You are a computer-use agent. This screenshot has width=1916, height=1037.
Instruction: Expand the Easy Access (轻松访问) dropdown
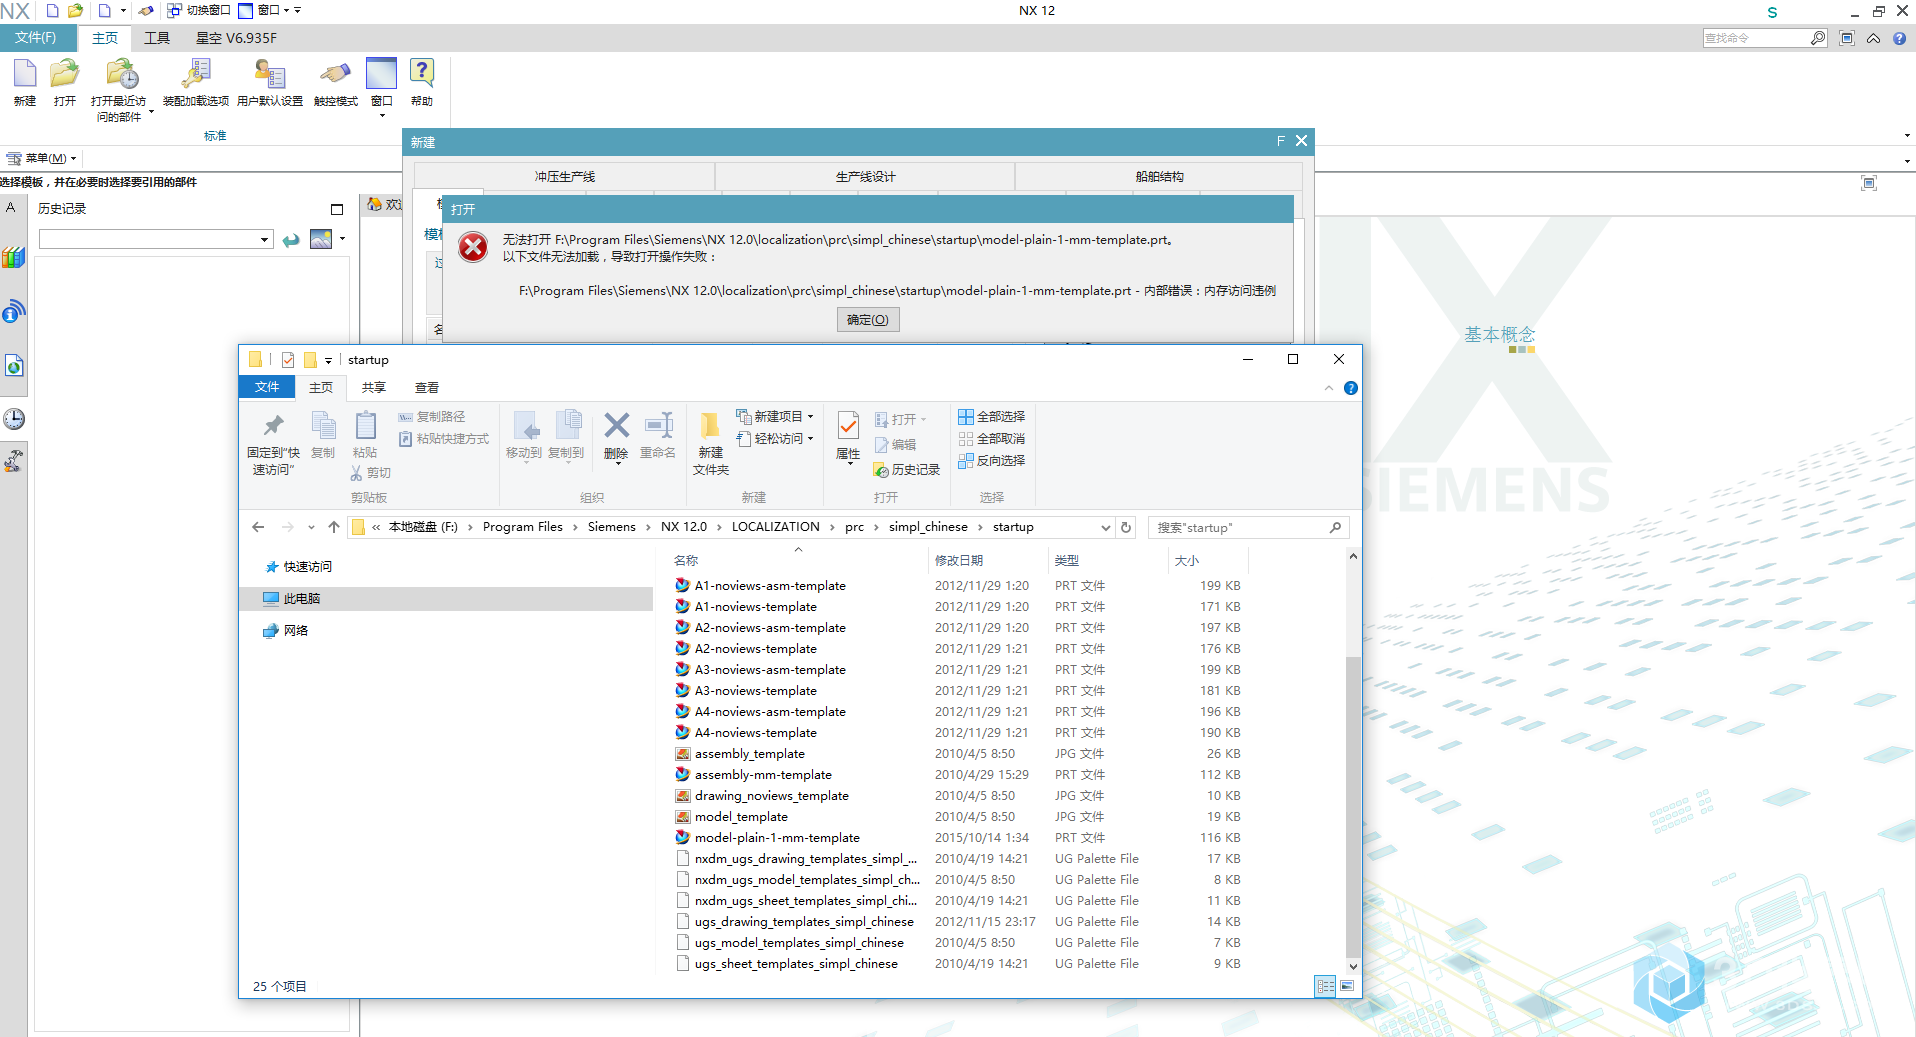coord(811,439)
